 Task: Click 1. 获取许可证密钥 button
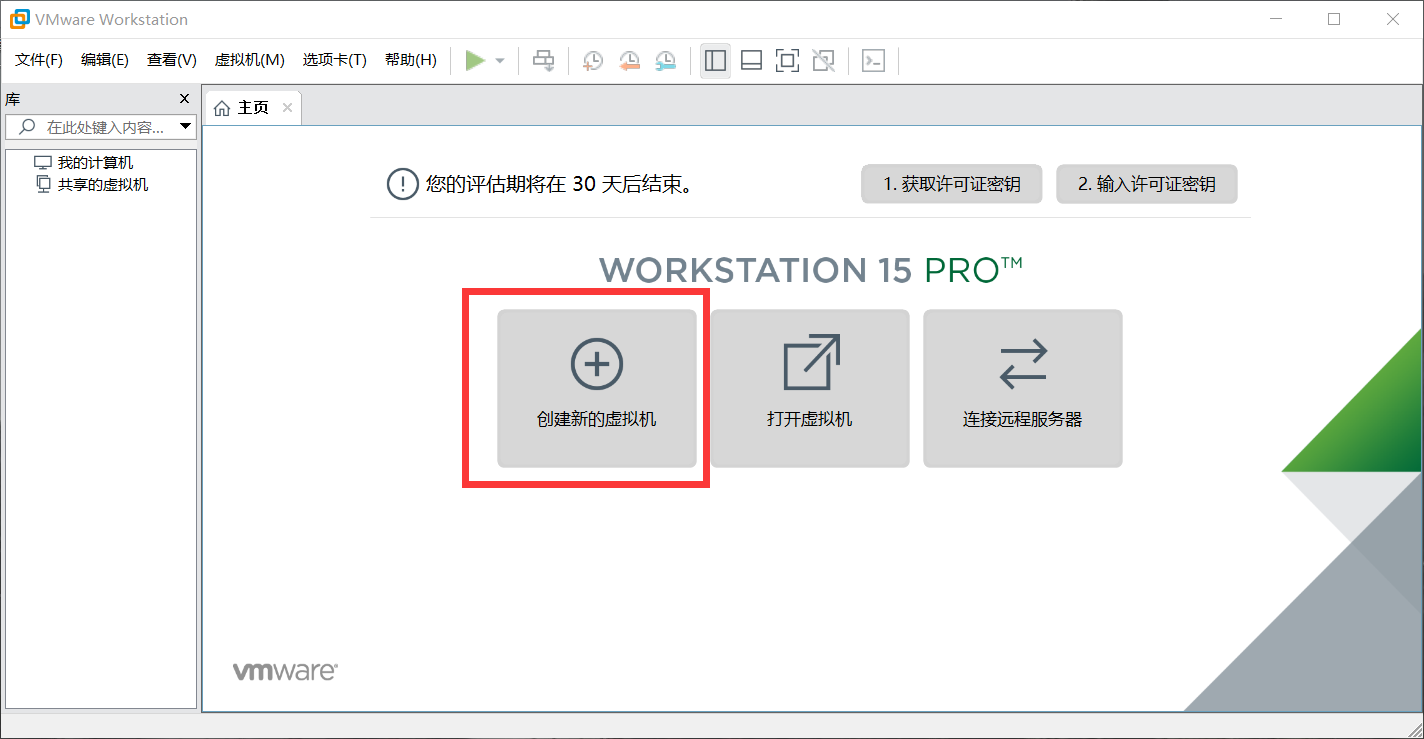[951, 184]
